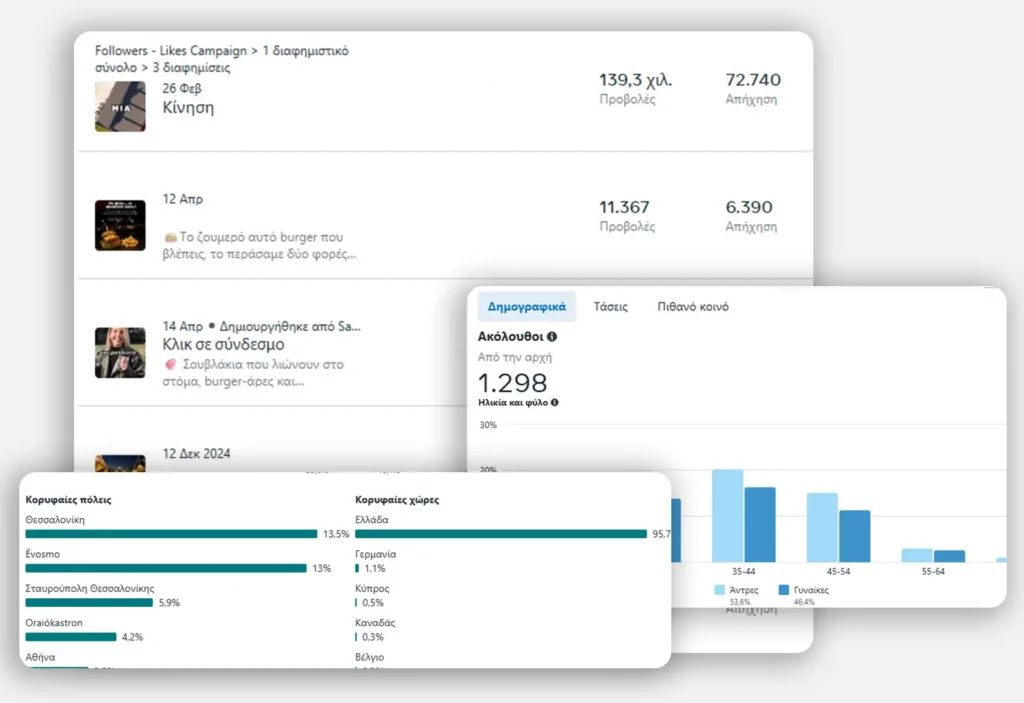Screen dimensions: 1024x703
Task: Switch to the Δημογραφικά tab
Action: click(526, 307)
